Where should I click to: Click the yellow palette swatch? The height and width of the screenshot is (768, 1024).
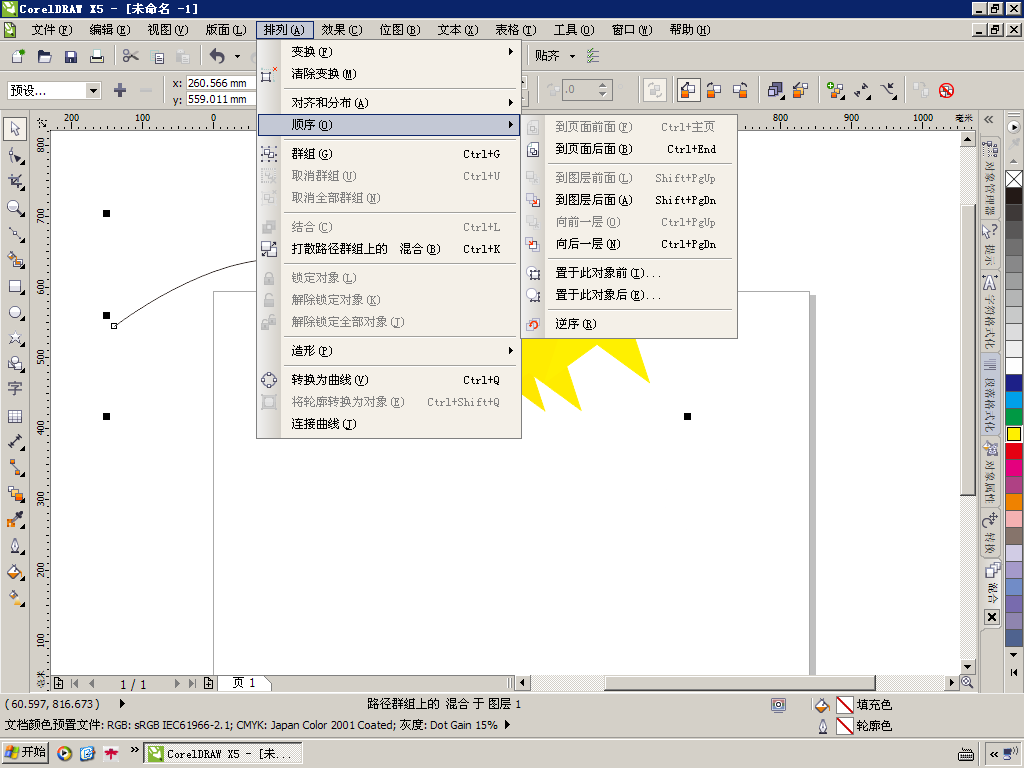[x=1014, y=434]
